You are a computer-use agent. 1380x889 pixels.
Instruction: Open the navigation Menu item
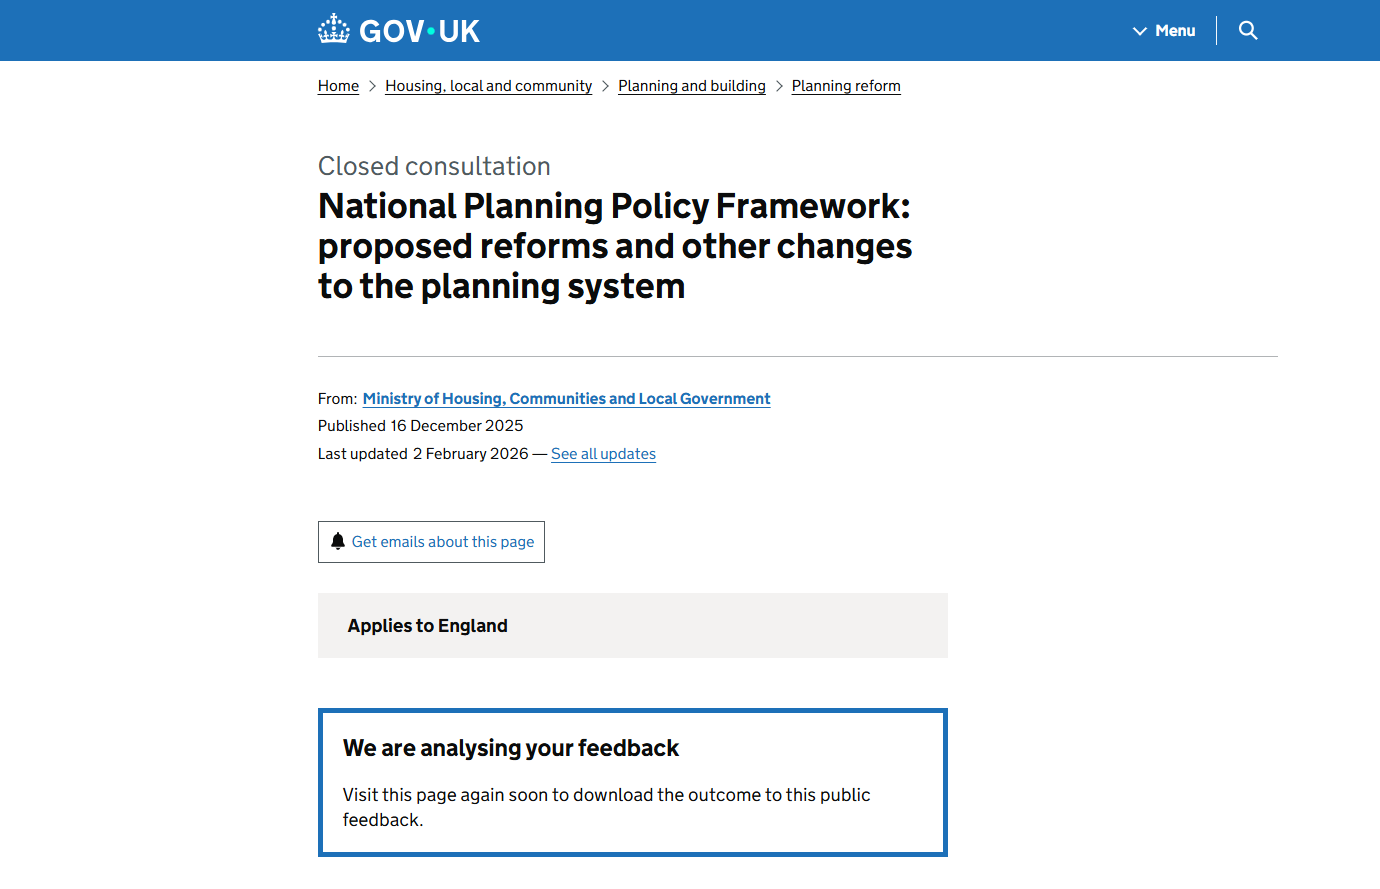[x=1175, y=30]
